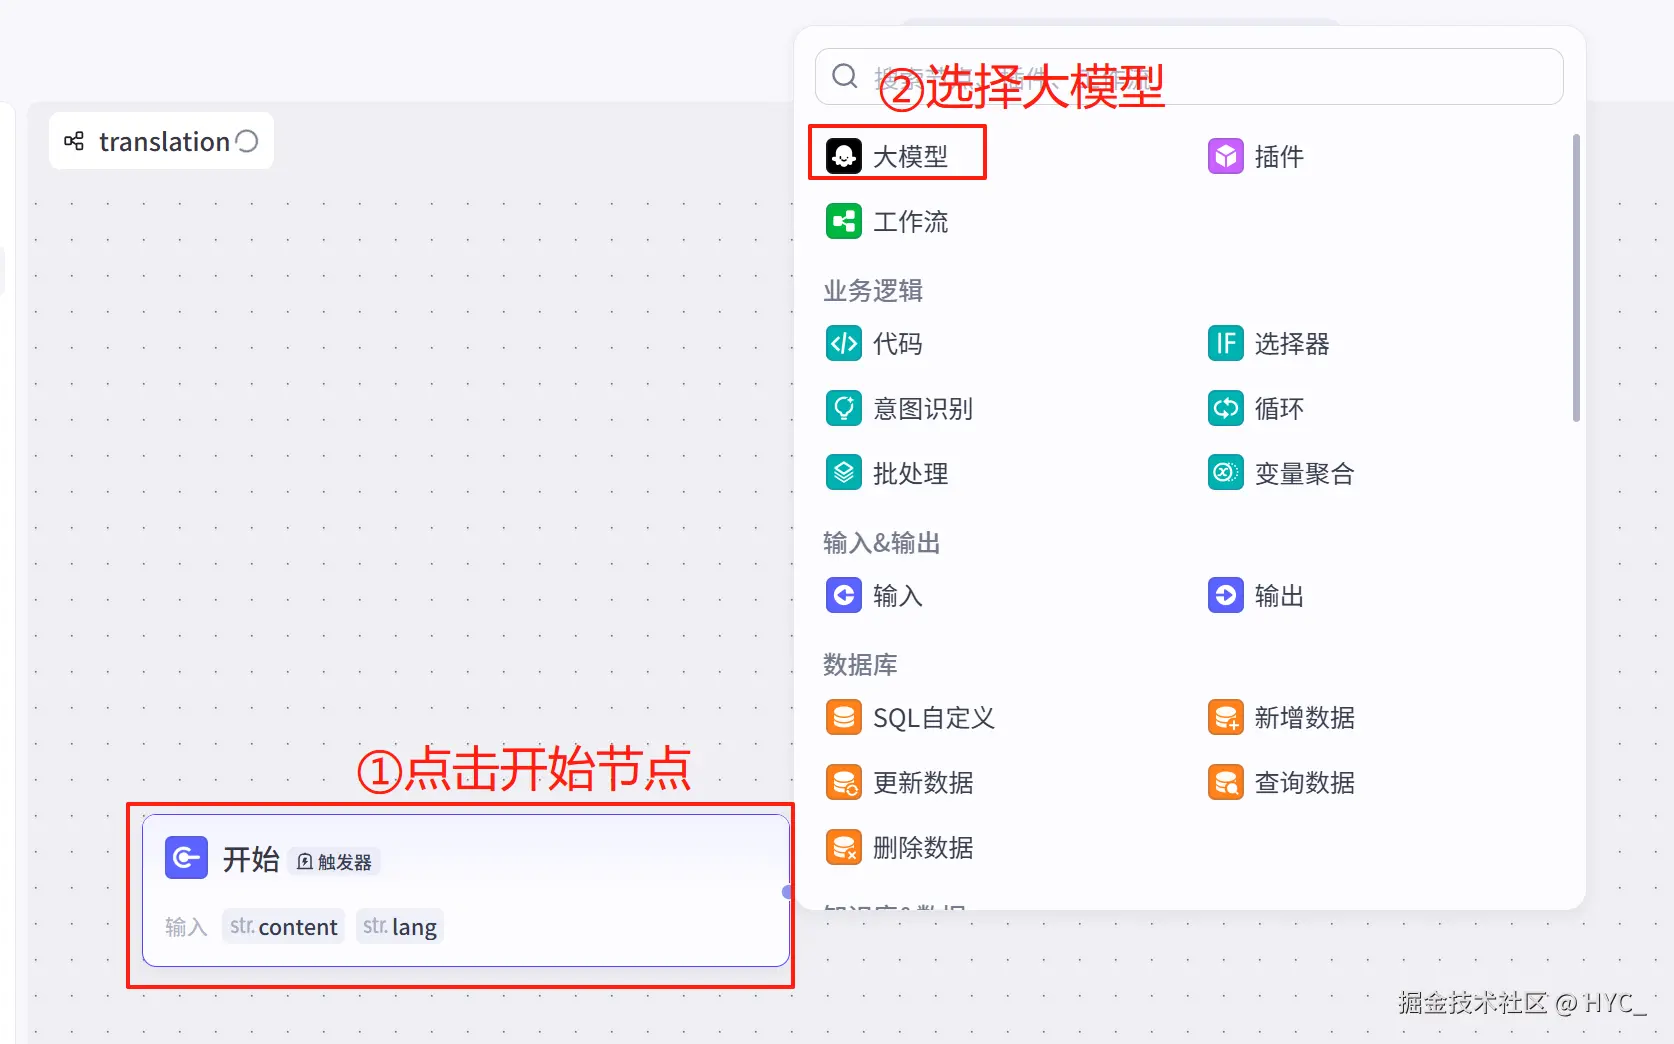Click the 触发器 trigger badge
Screen dimensions: 1674x1044
(x=334, y=861)
